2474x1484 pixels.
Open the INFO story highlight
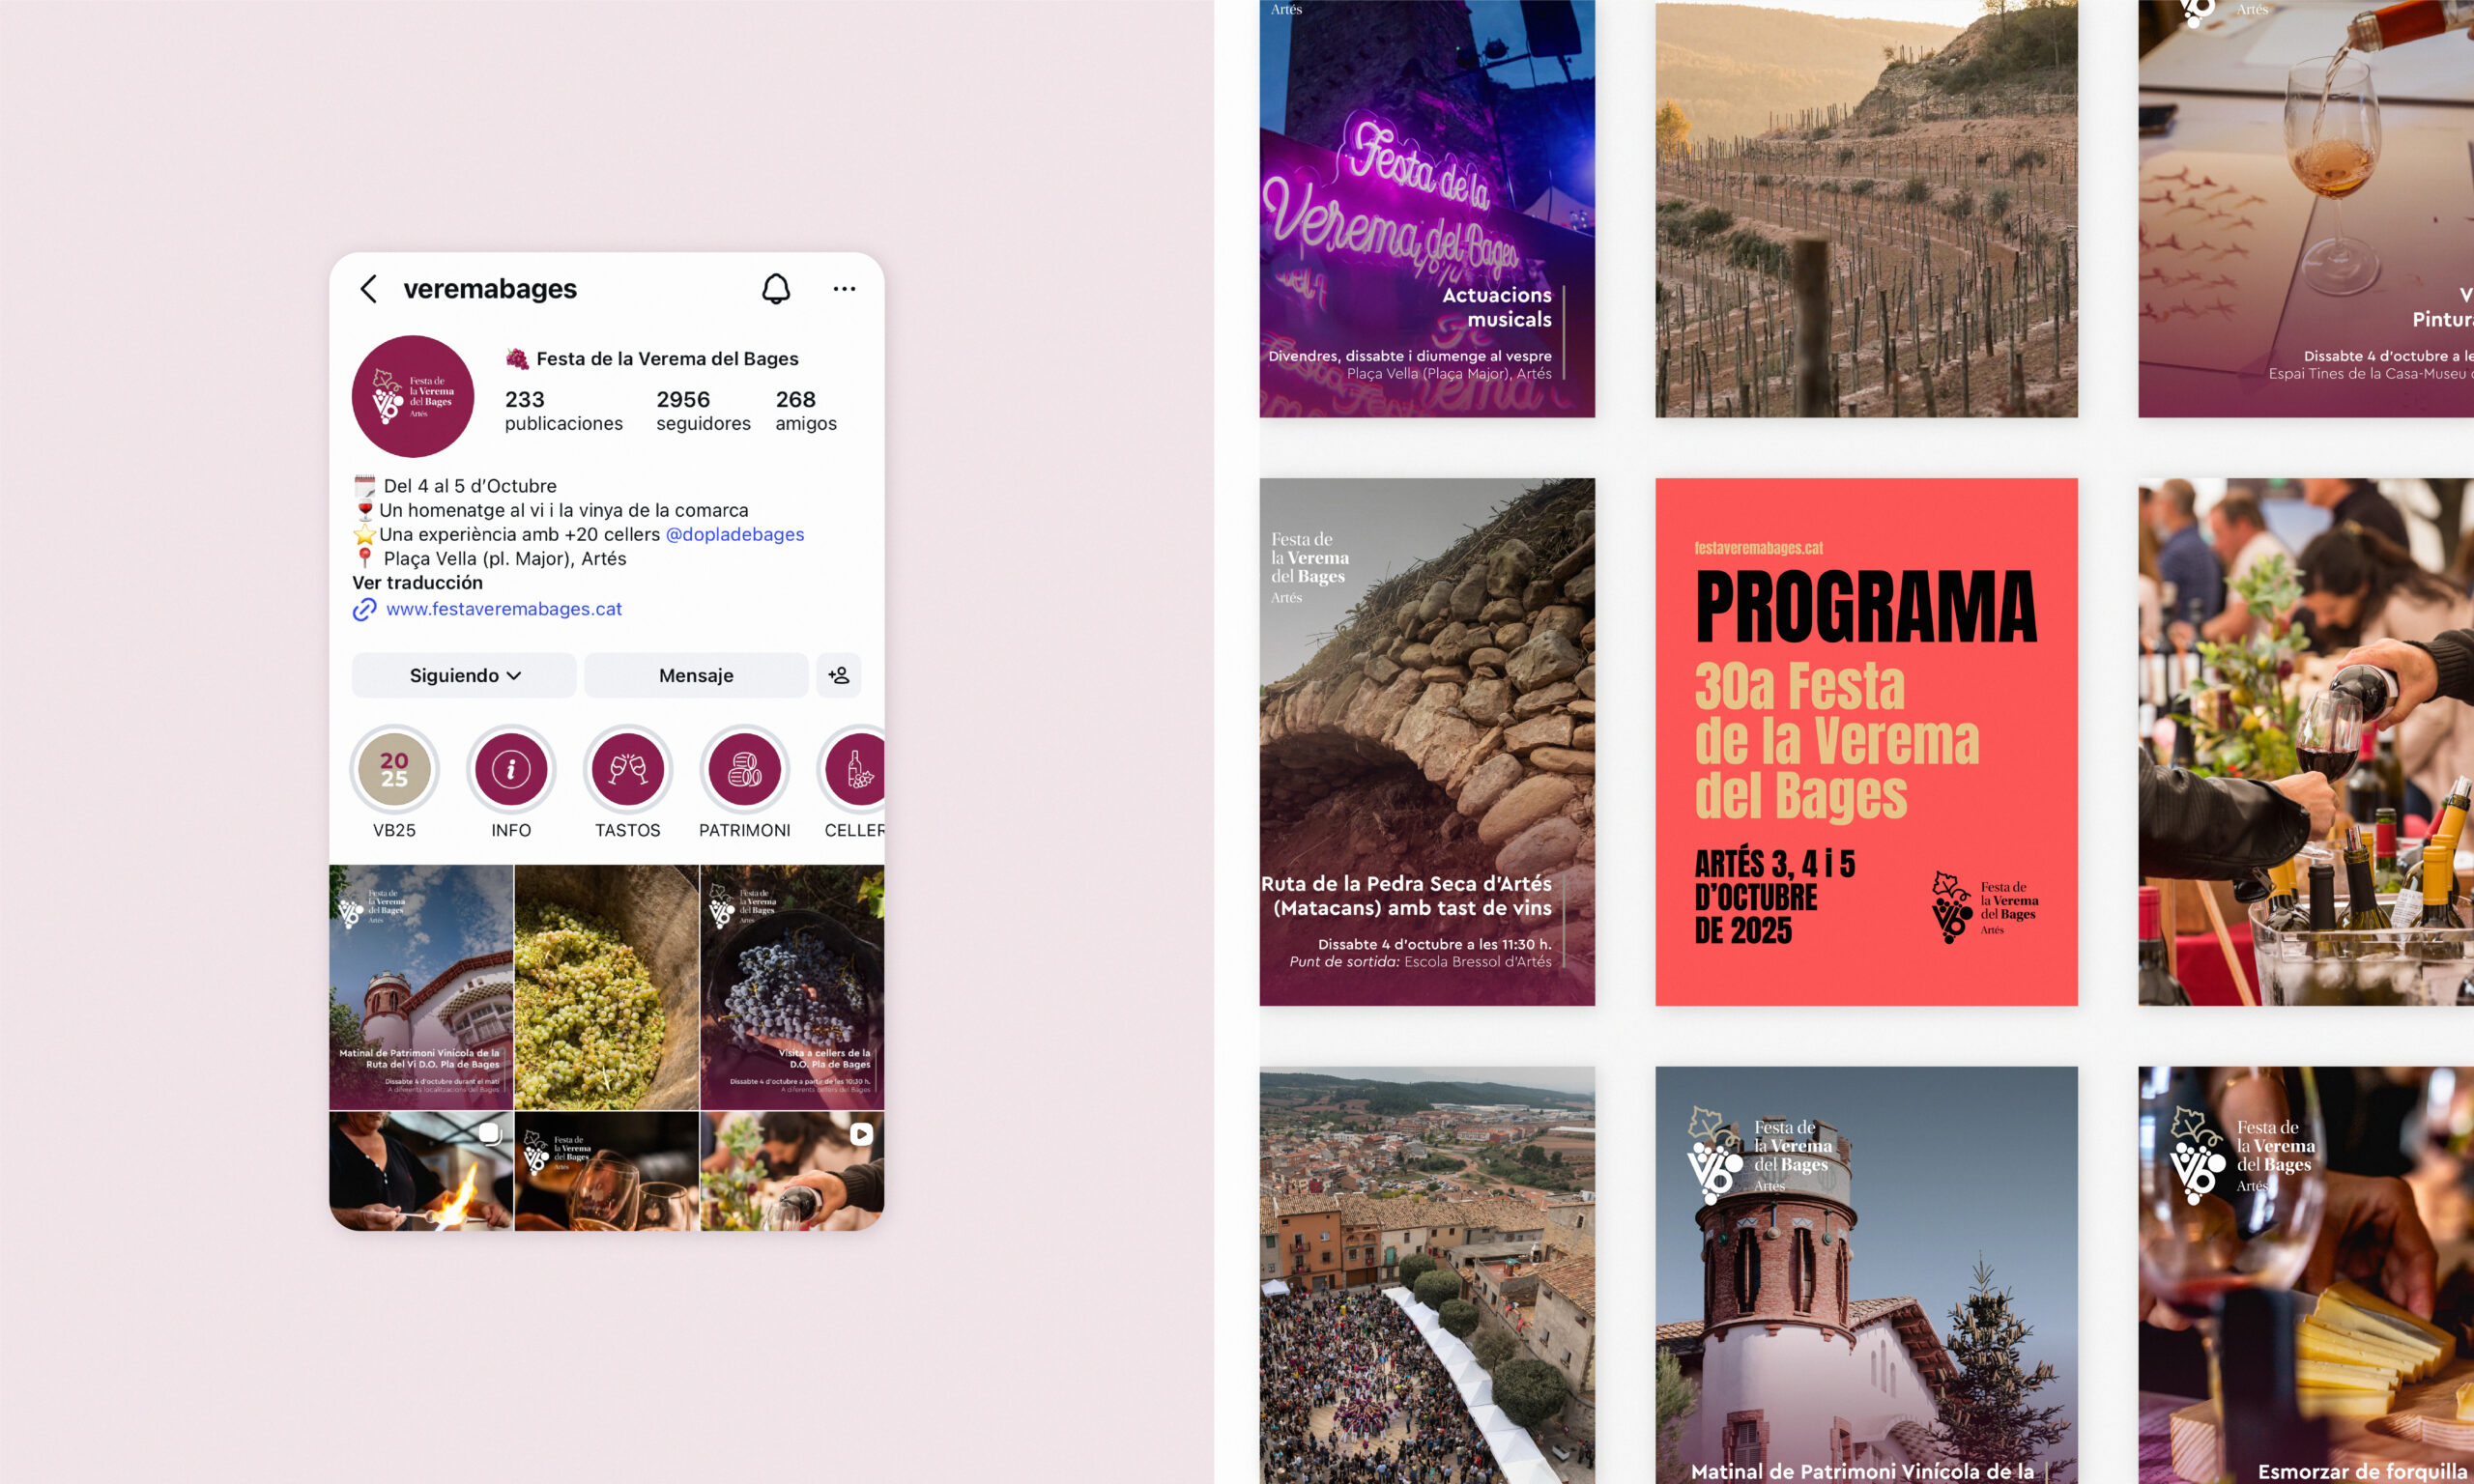pyautogui.click(x=511, y=769)
